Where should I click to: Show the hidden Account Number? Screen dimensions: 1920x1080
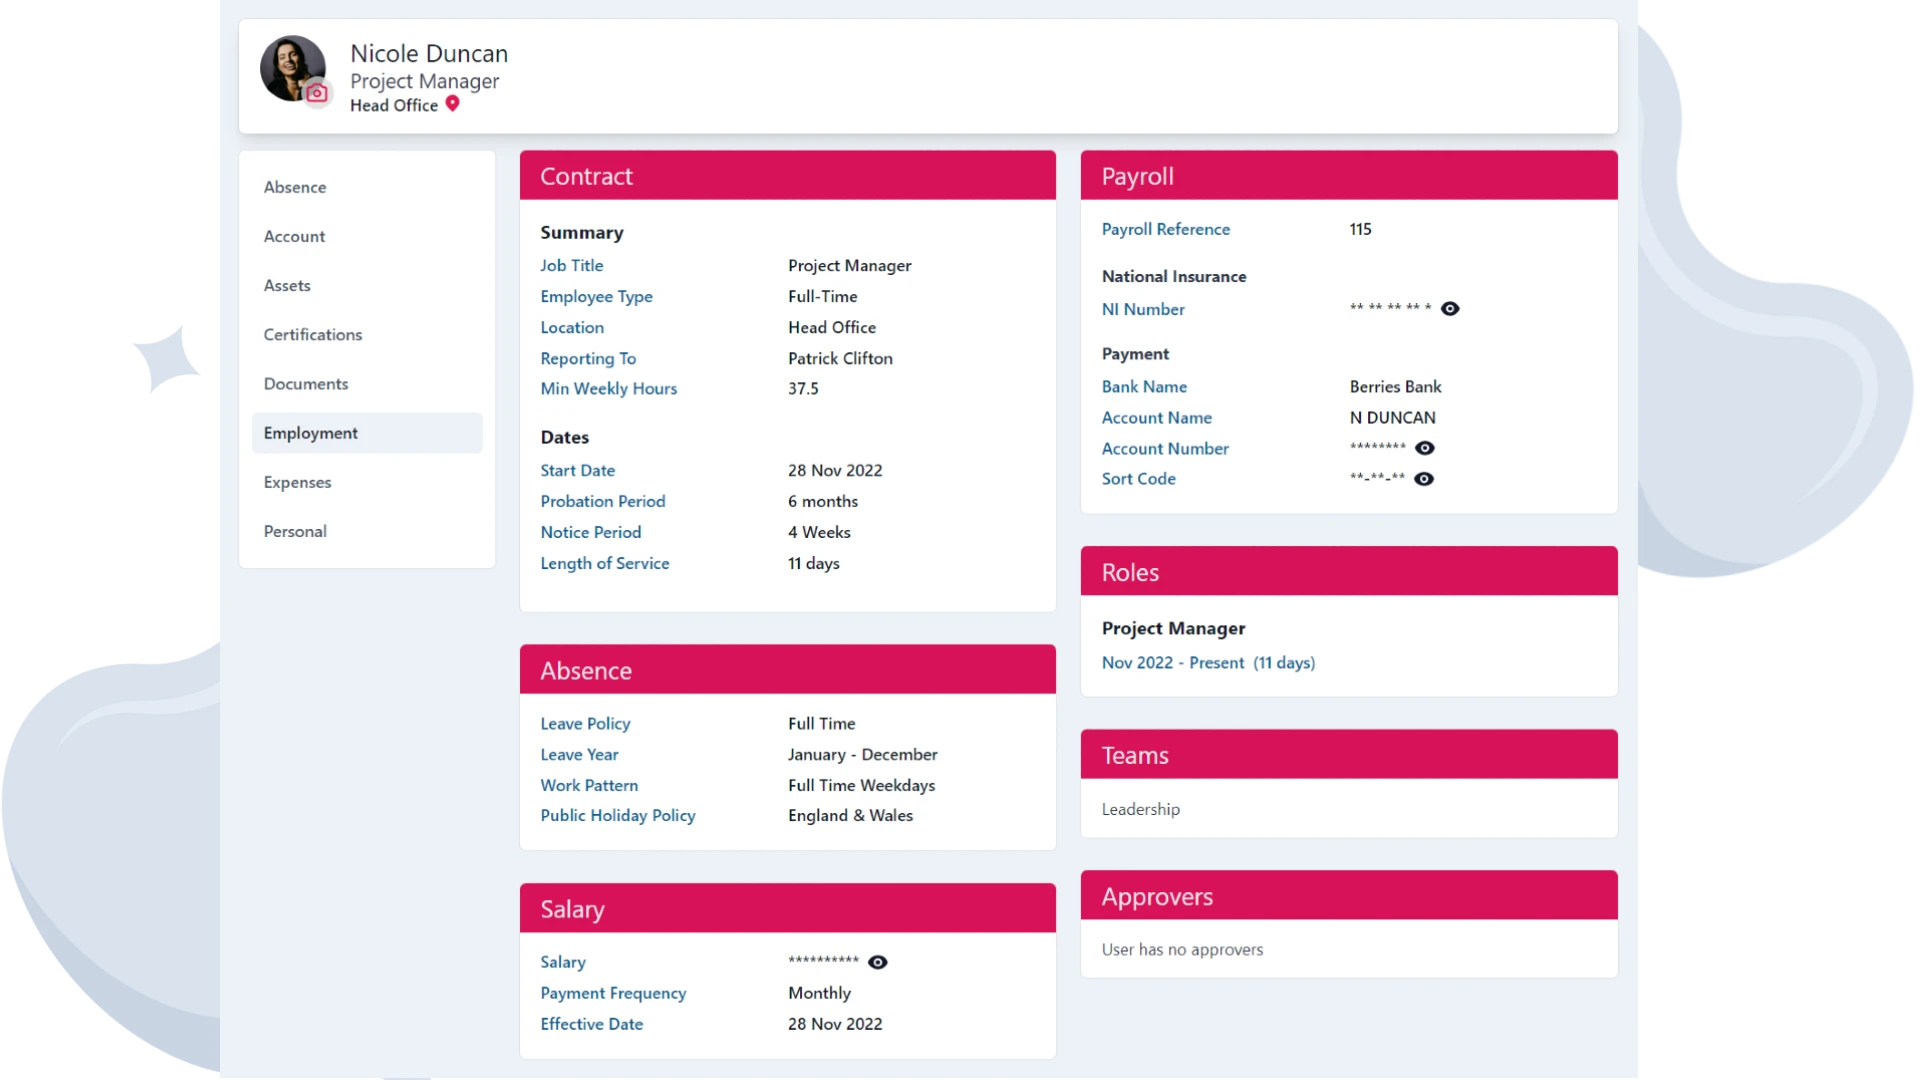[1424, 448]
